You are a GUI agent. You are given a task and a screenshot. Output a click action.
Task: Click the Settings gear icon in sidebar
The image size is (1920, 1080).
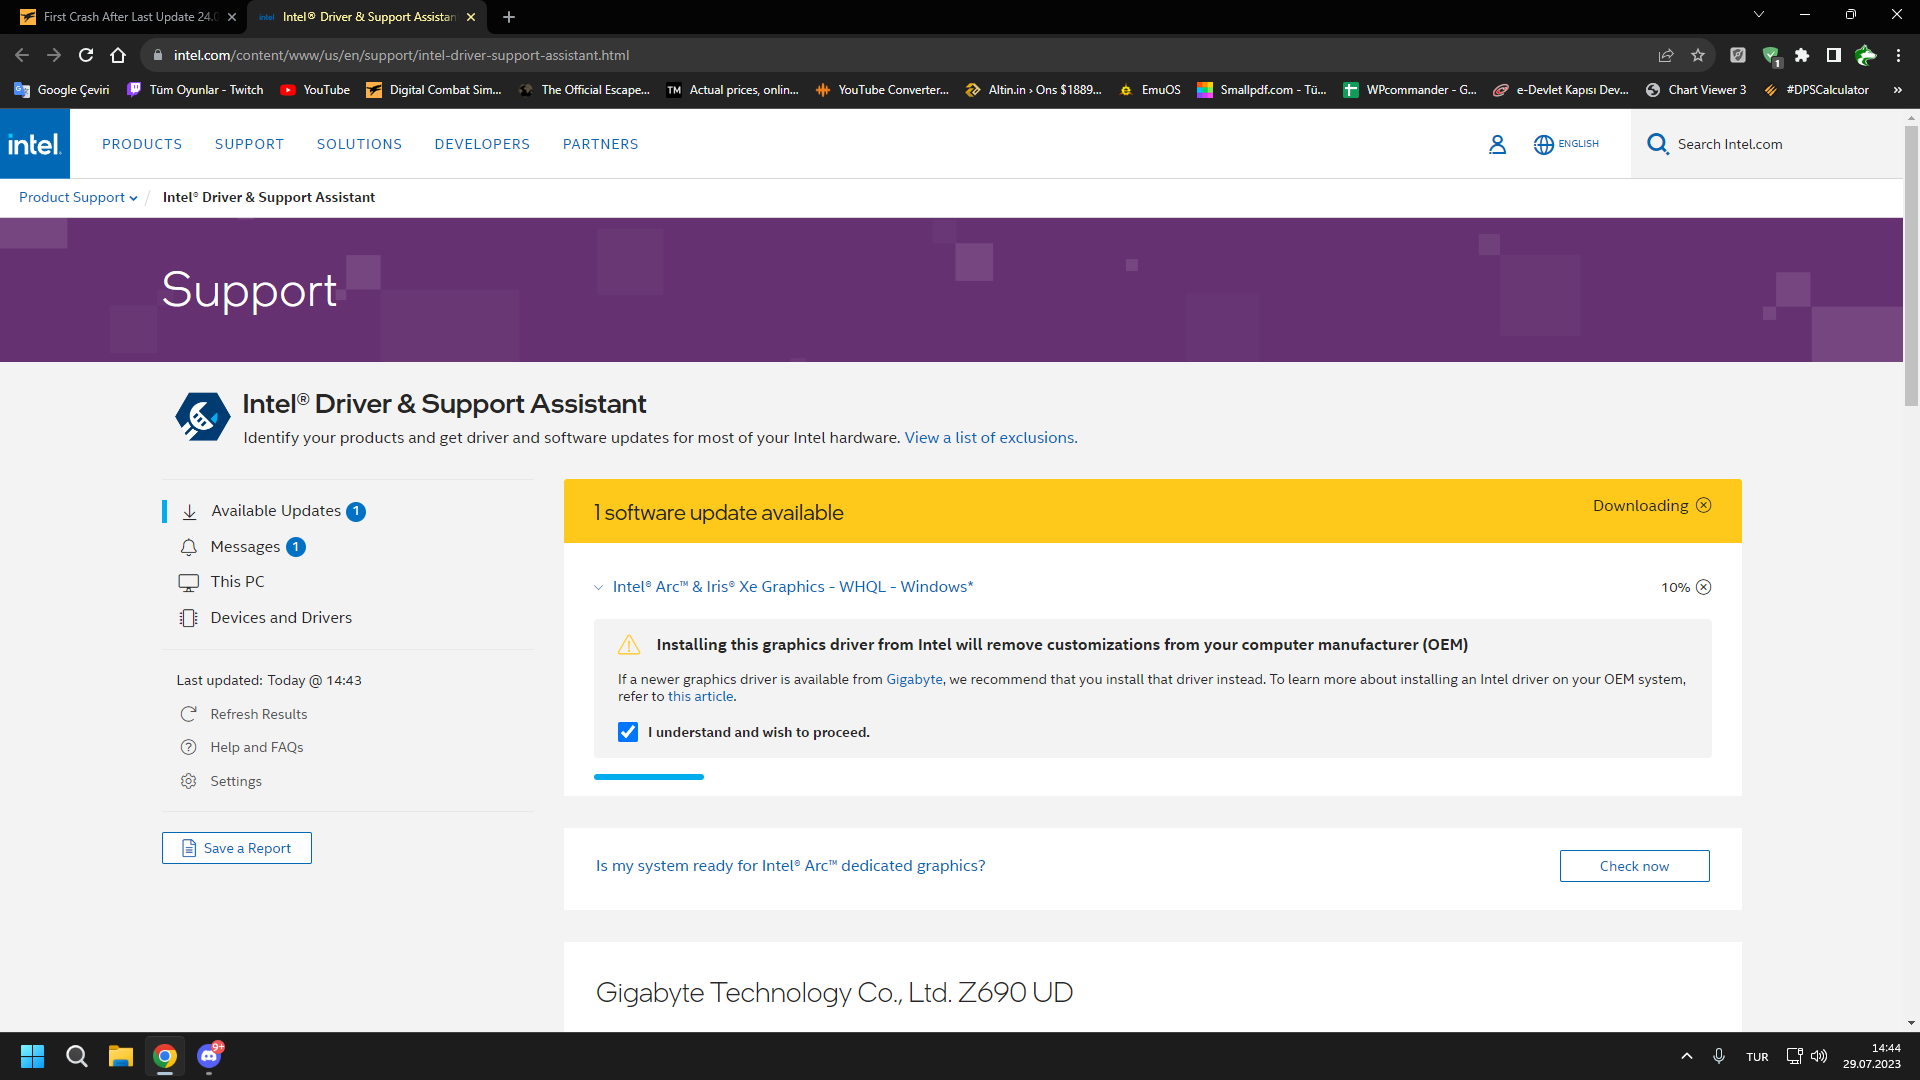(188, 781)
